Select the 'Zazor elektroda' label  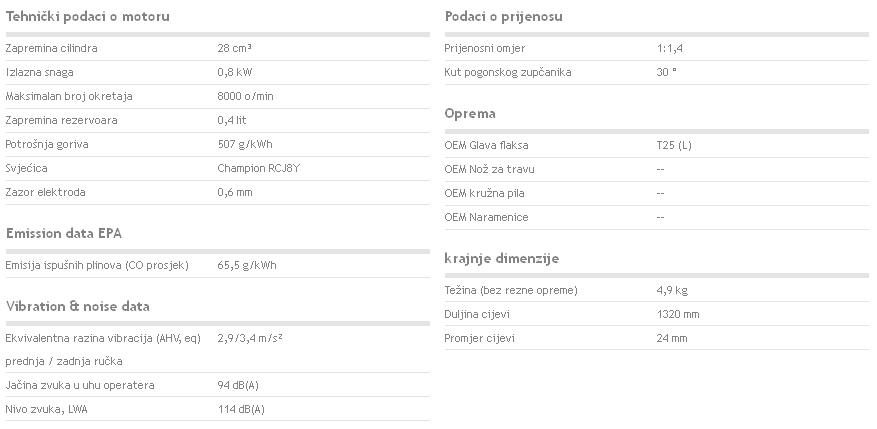pos(45,192)
